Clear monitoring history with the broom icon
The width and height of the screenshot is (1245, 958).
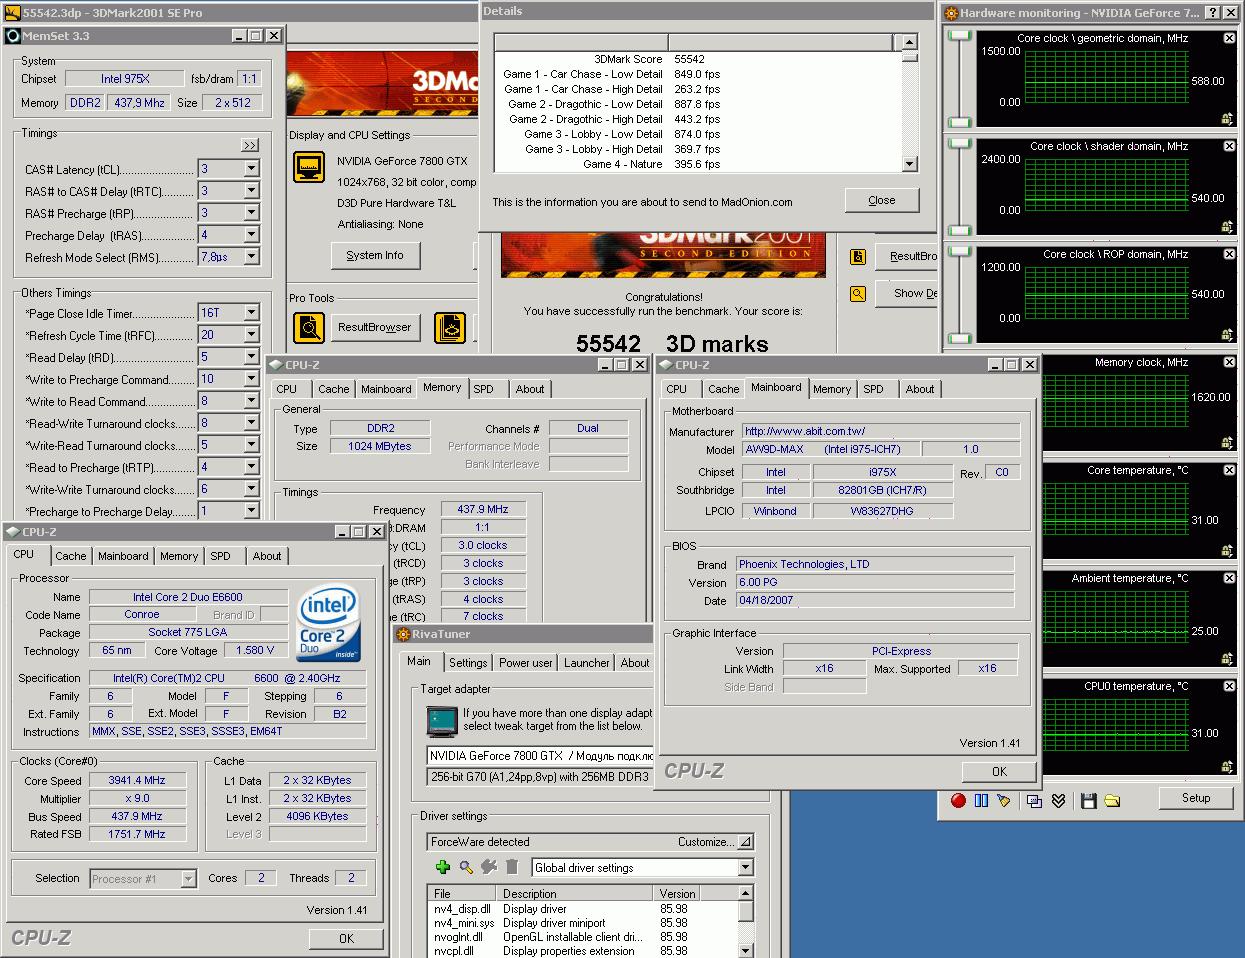(x=1004, y=800)
